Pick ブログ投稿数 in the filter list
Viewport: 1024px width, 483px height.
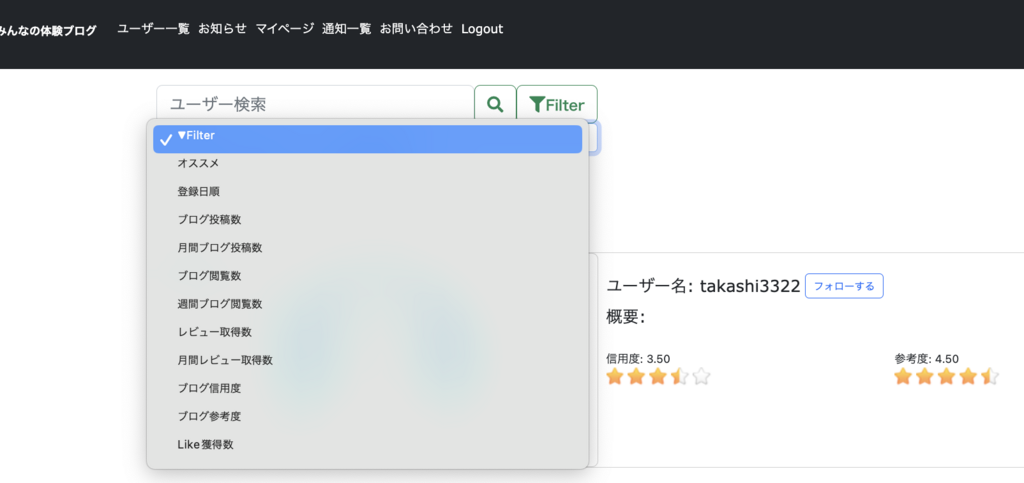(209, 219)
